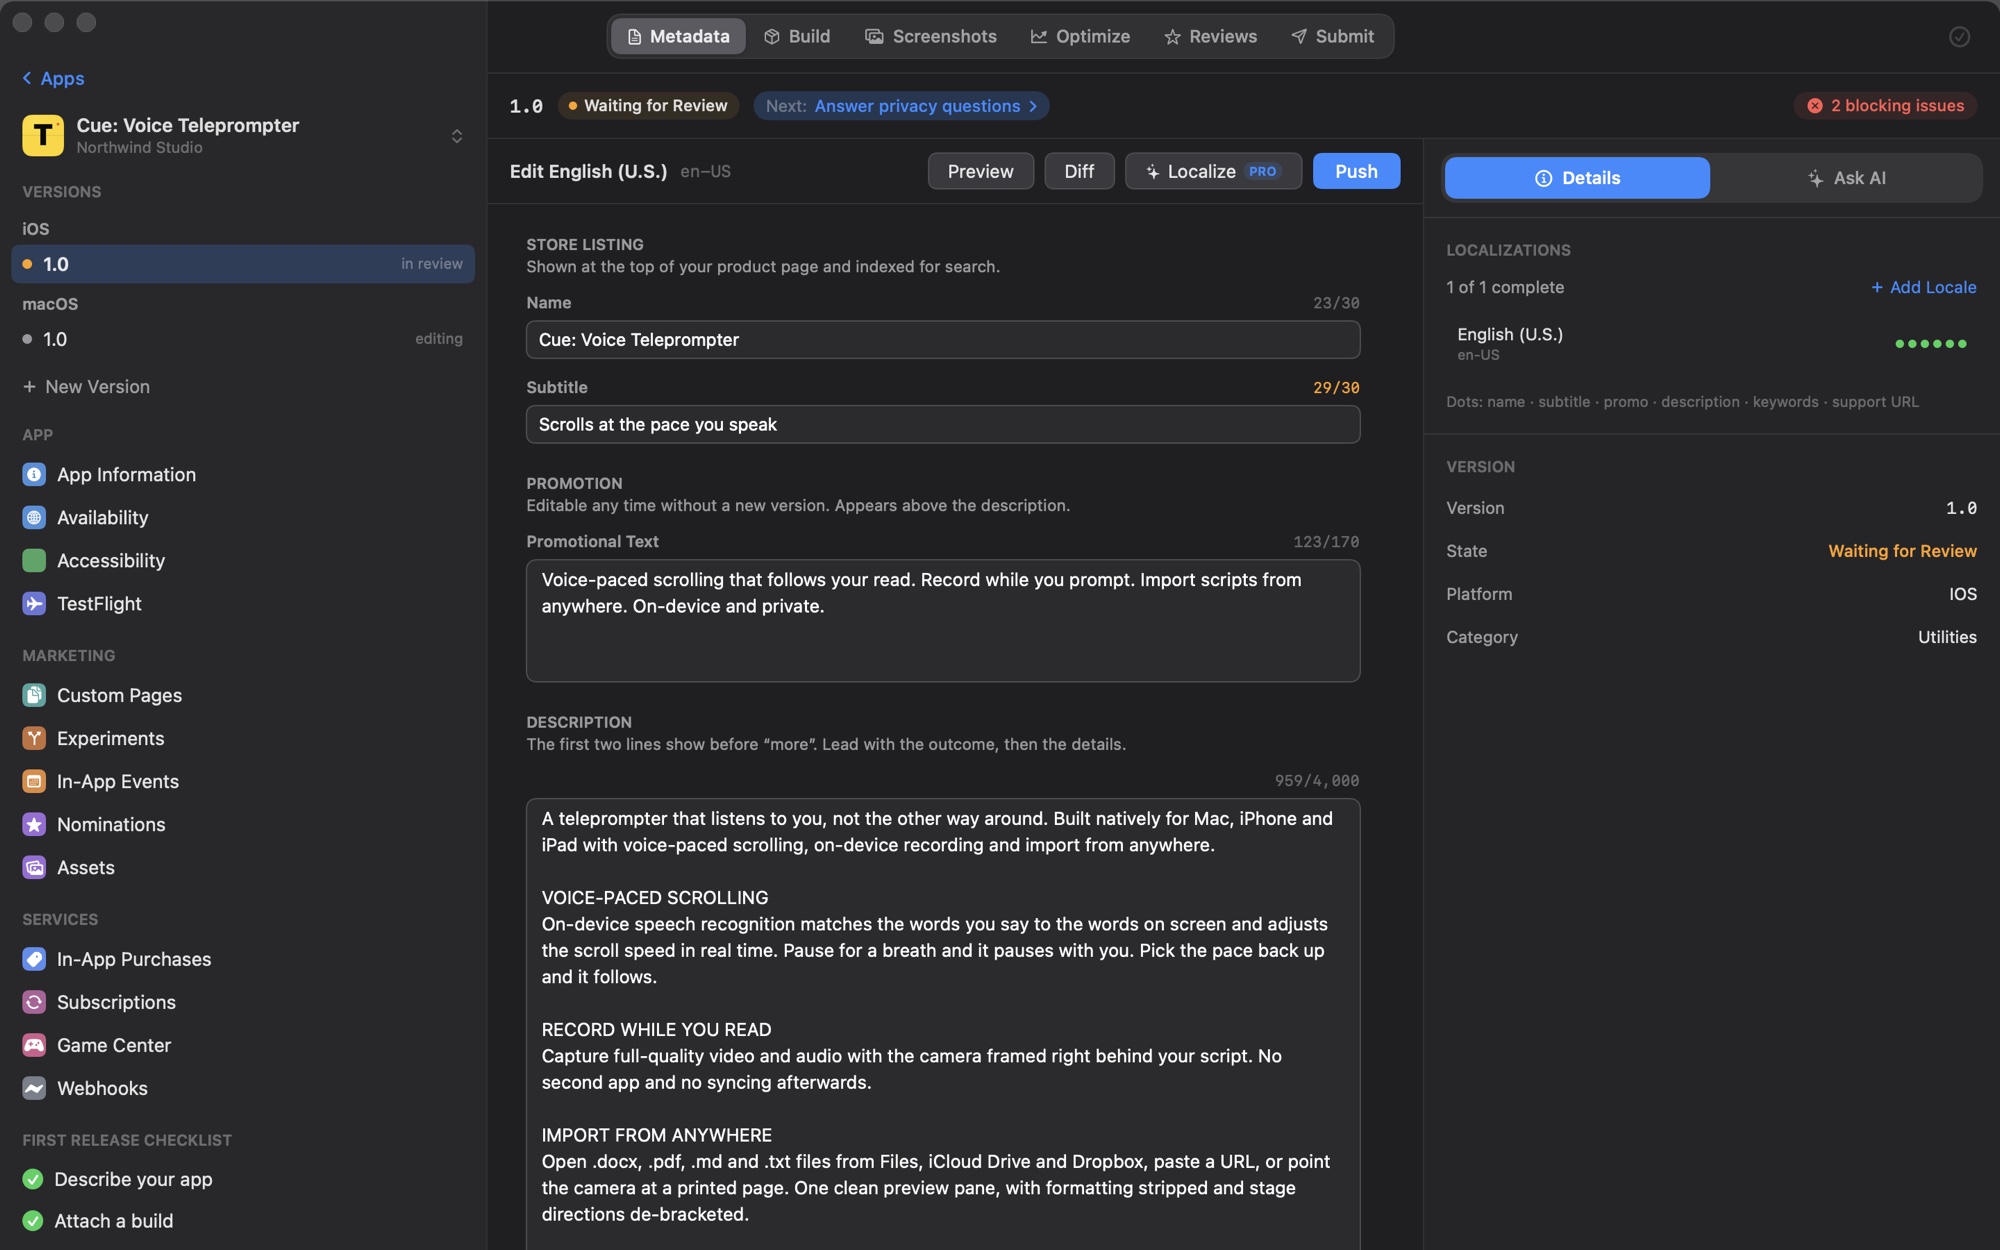Open the App Information page icon
The width and height of the screenshot is (2000, 1250).
[34, 474]
